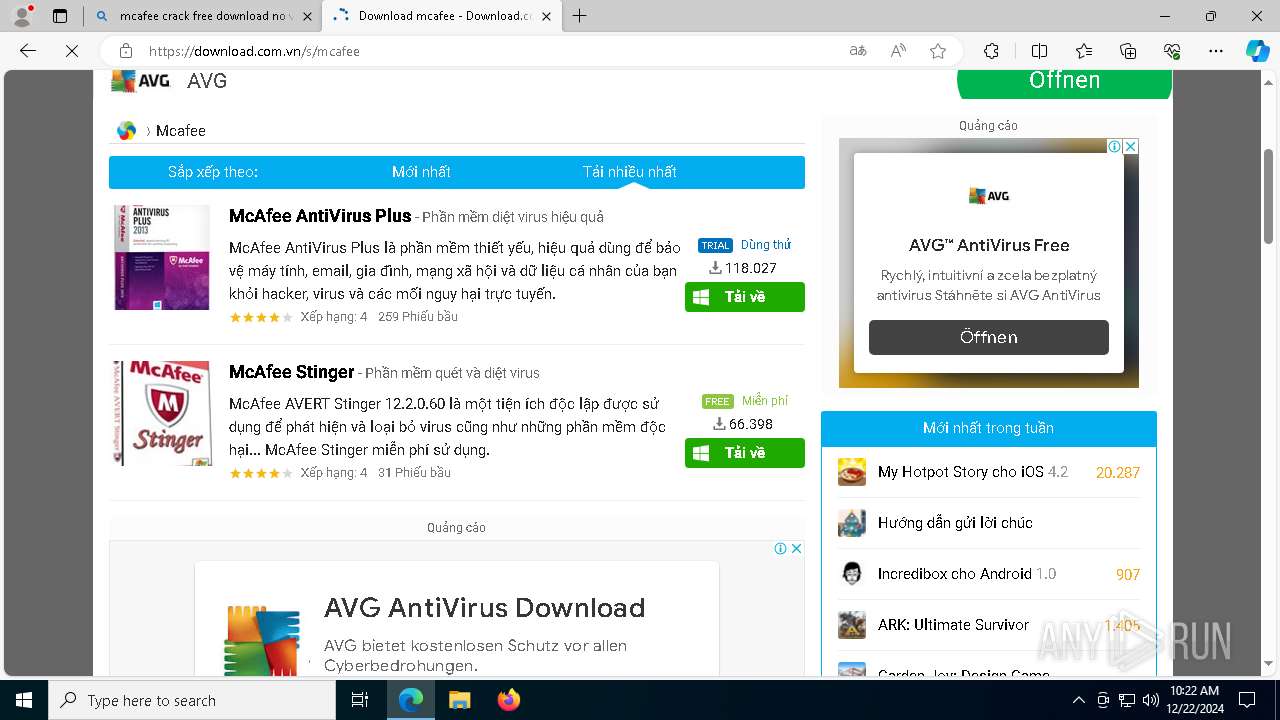This screenshot has height=720, width=1280.
Task: Click the FREE badge on McAfee Stinger
Action: pos(717,402)
